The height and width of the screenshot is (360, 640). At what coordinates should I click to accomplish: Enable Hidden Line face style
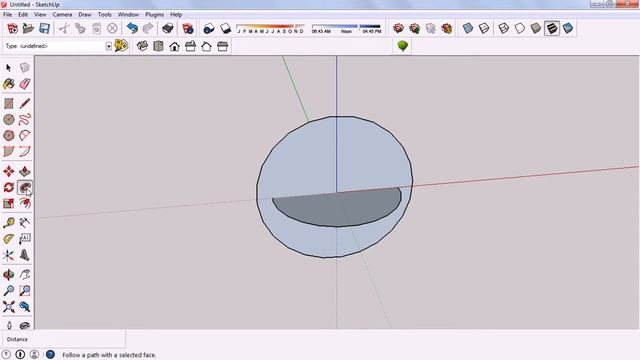pyautogui.click(x=520, y=28)
